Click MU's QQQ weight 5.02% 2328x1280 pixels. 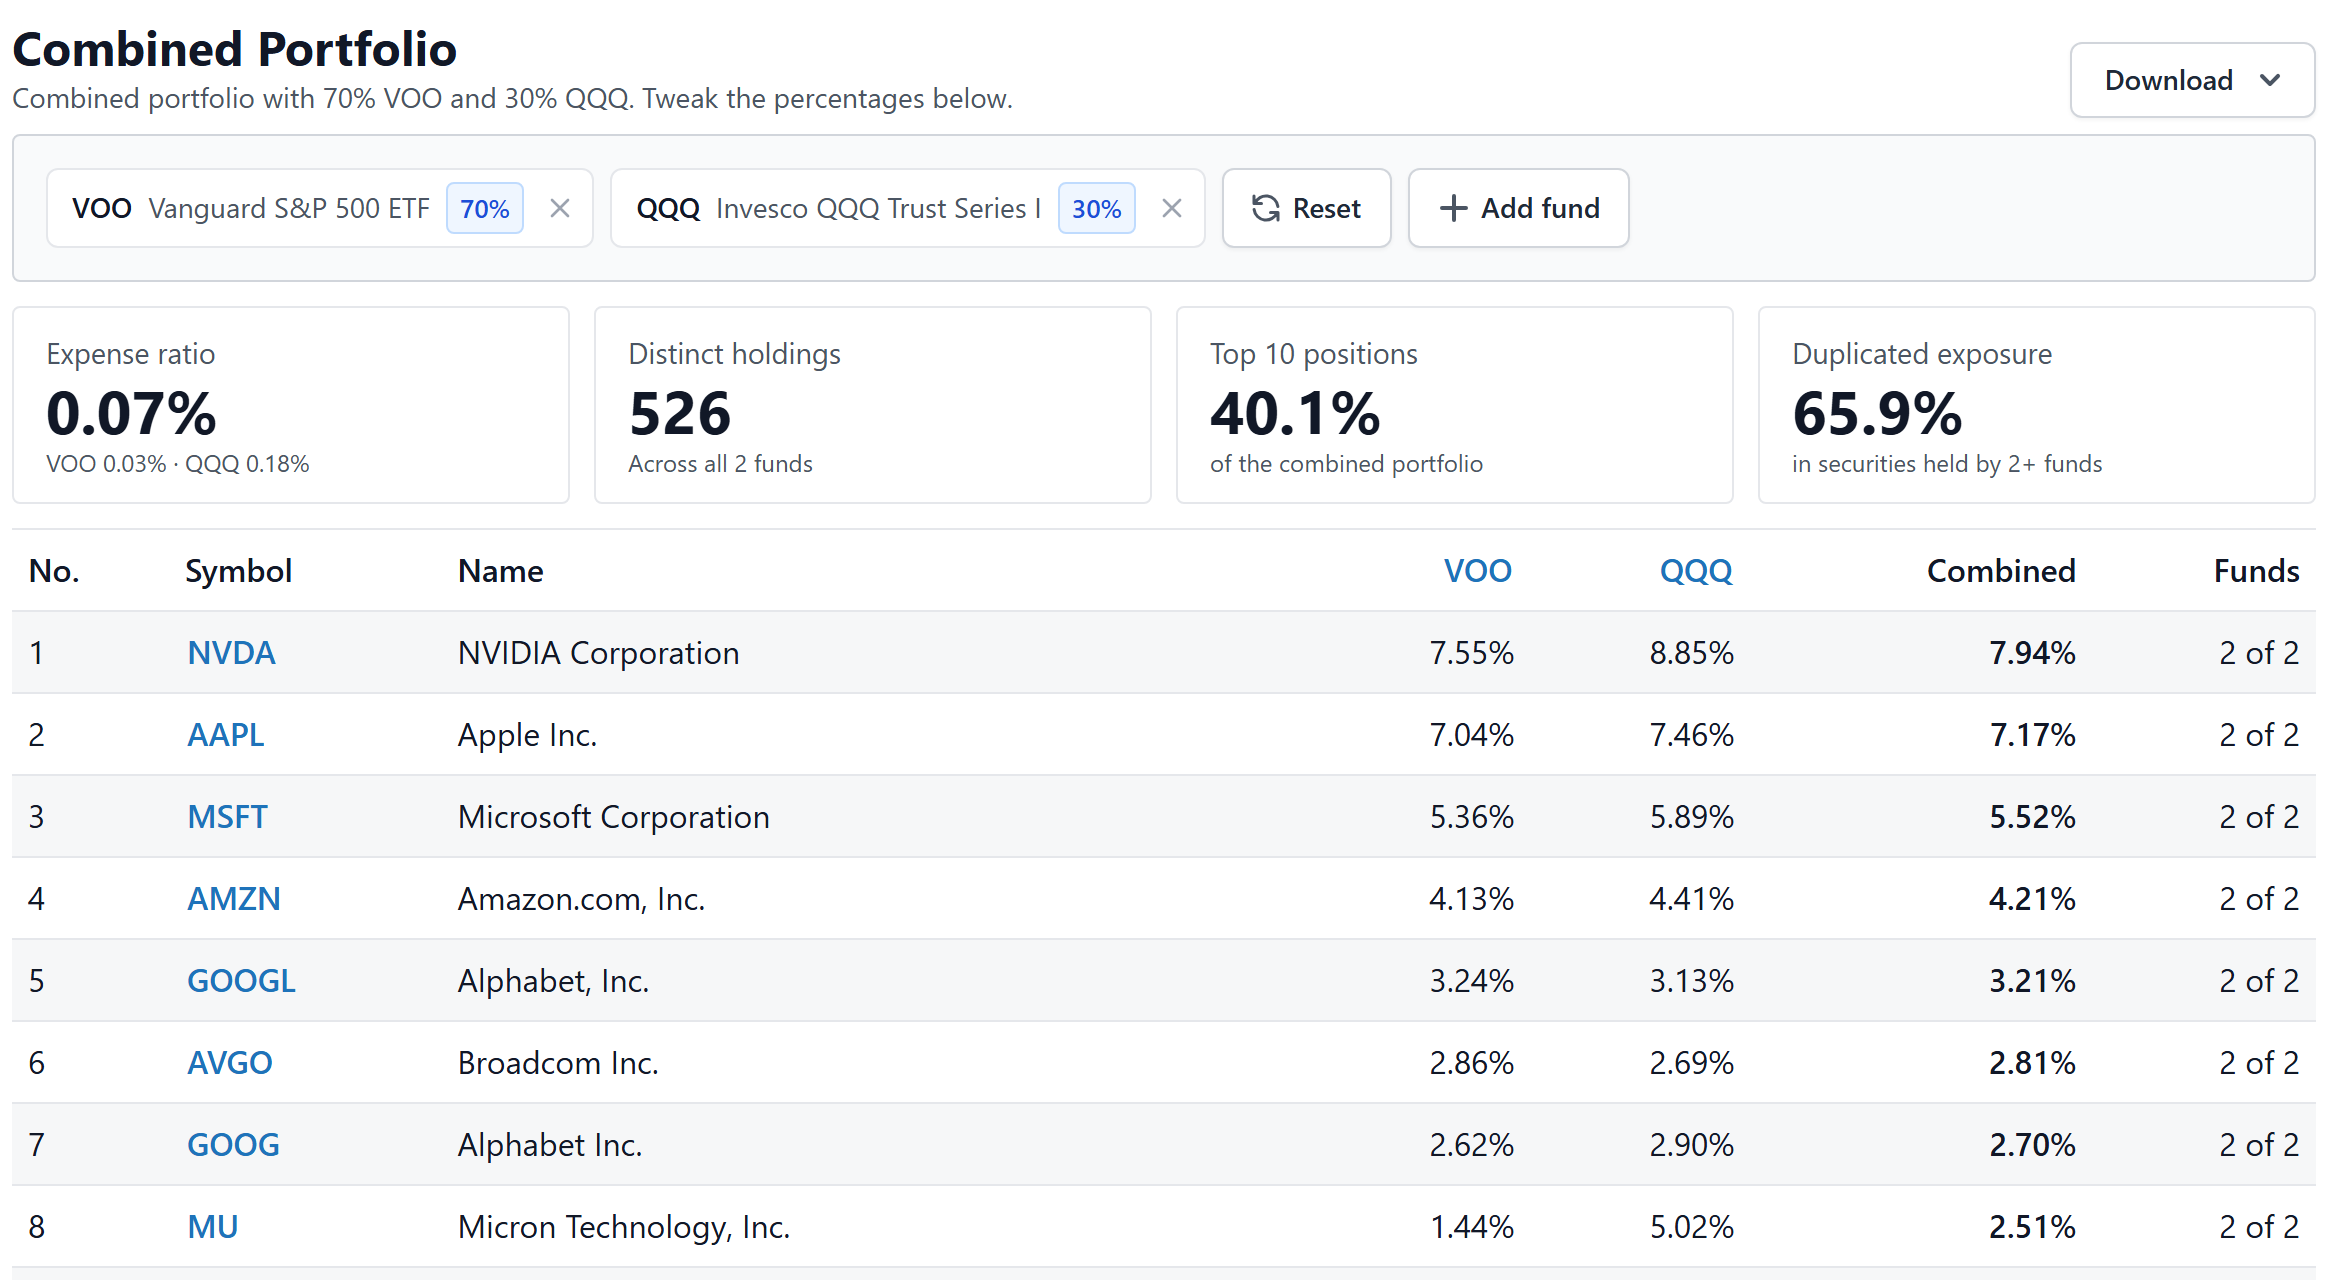pyautogui.click(x=1691, y=1227)
